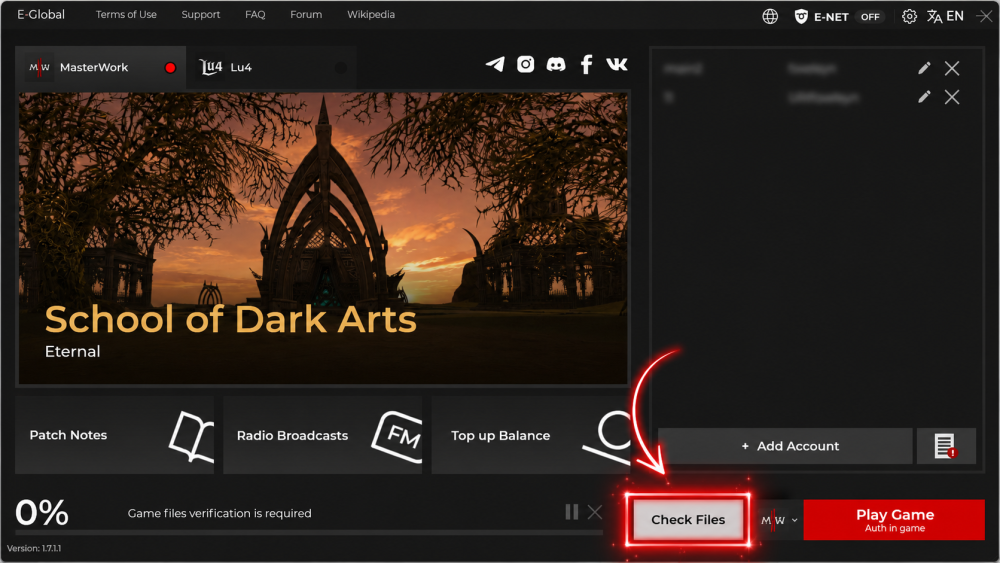Click the globe network icon

pyautogui.click(x=770, y=17)
